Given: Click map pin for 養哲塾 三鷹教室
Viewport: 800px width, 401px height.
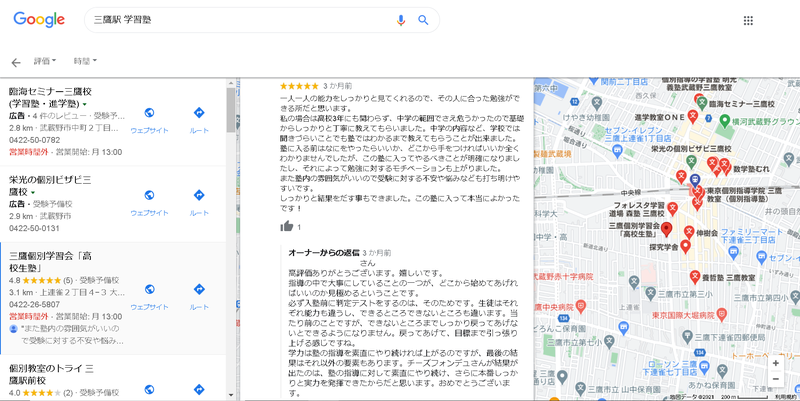Looking at the screenshot, I should (x=694, y=277).
